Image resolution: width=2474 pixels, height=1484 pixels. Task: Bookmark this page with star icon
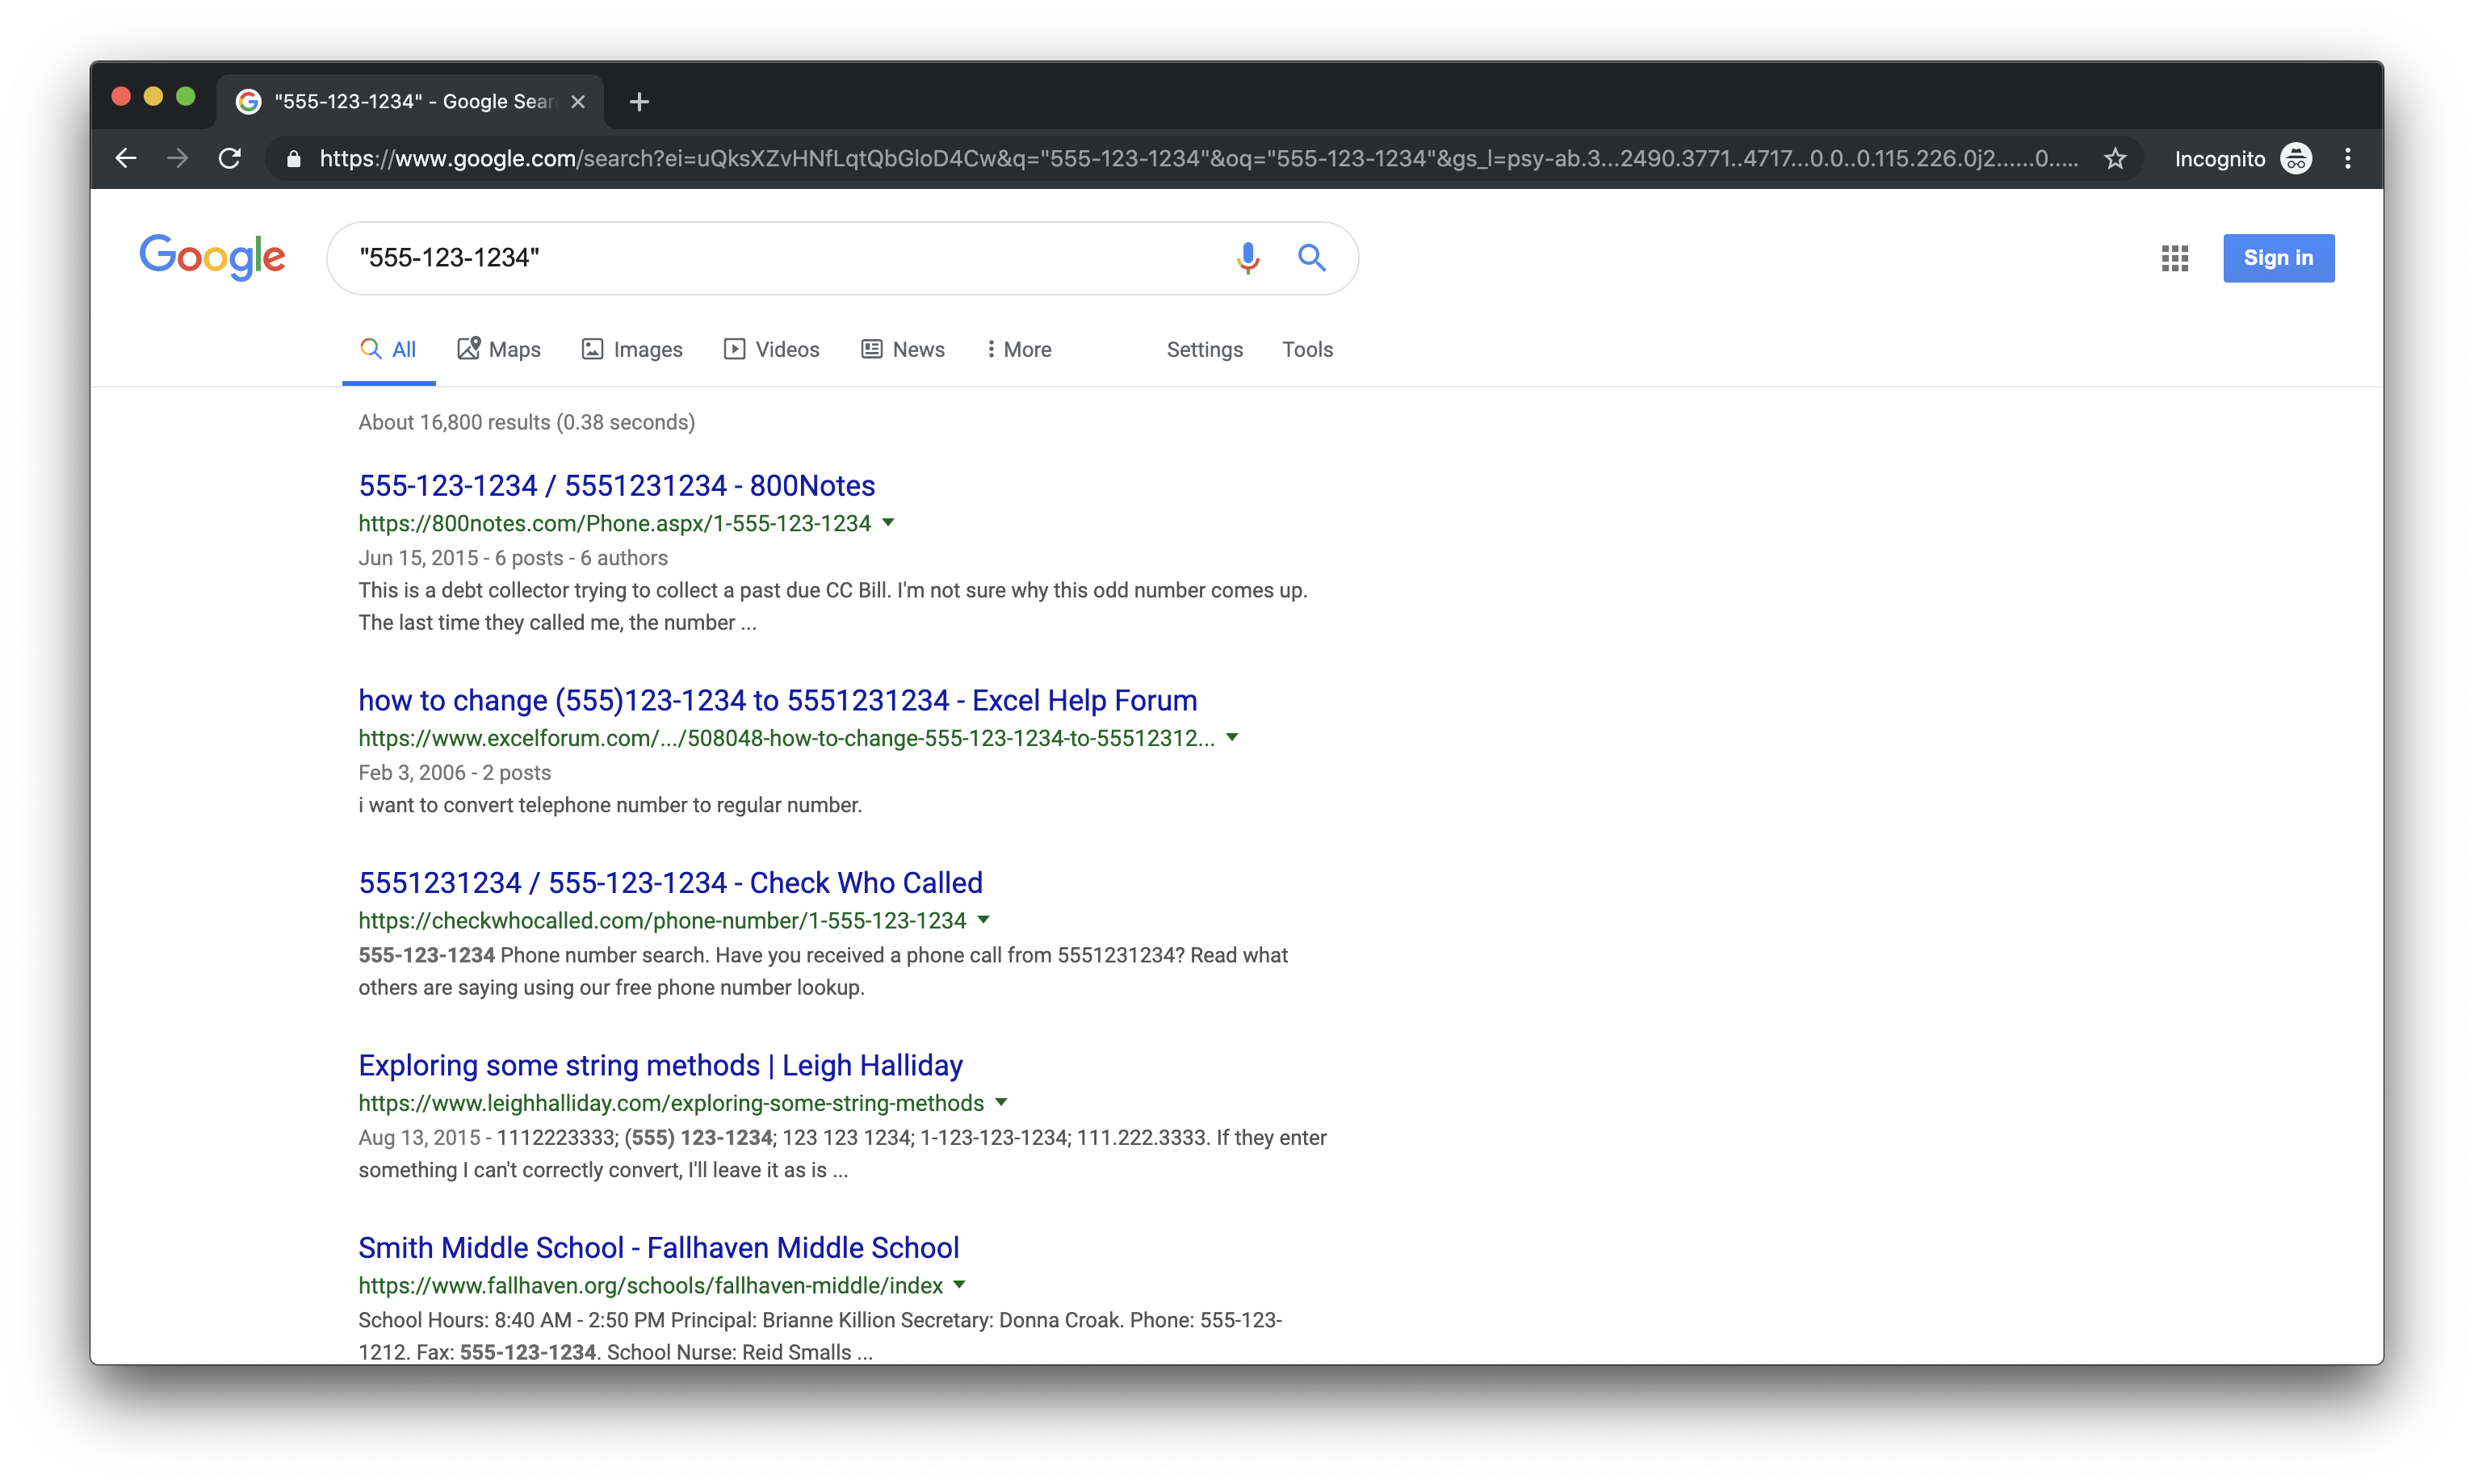click(2114, 159)
